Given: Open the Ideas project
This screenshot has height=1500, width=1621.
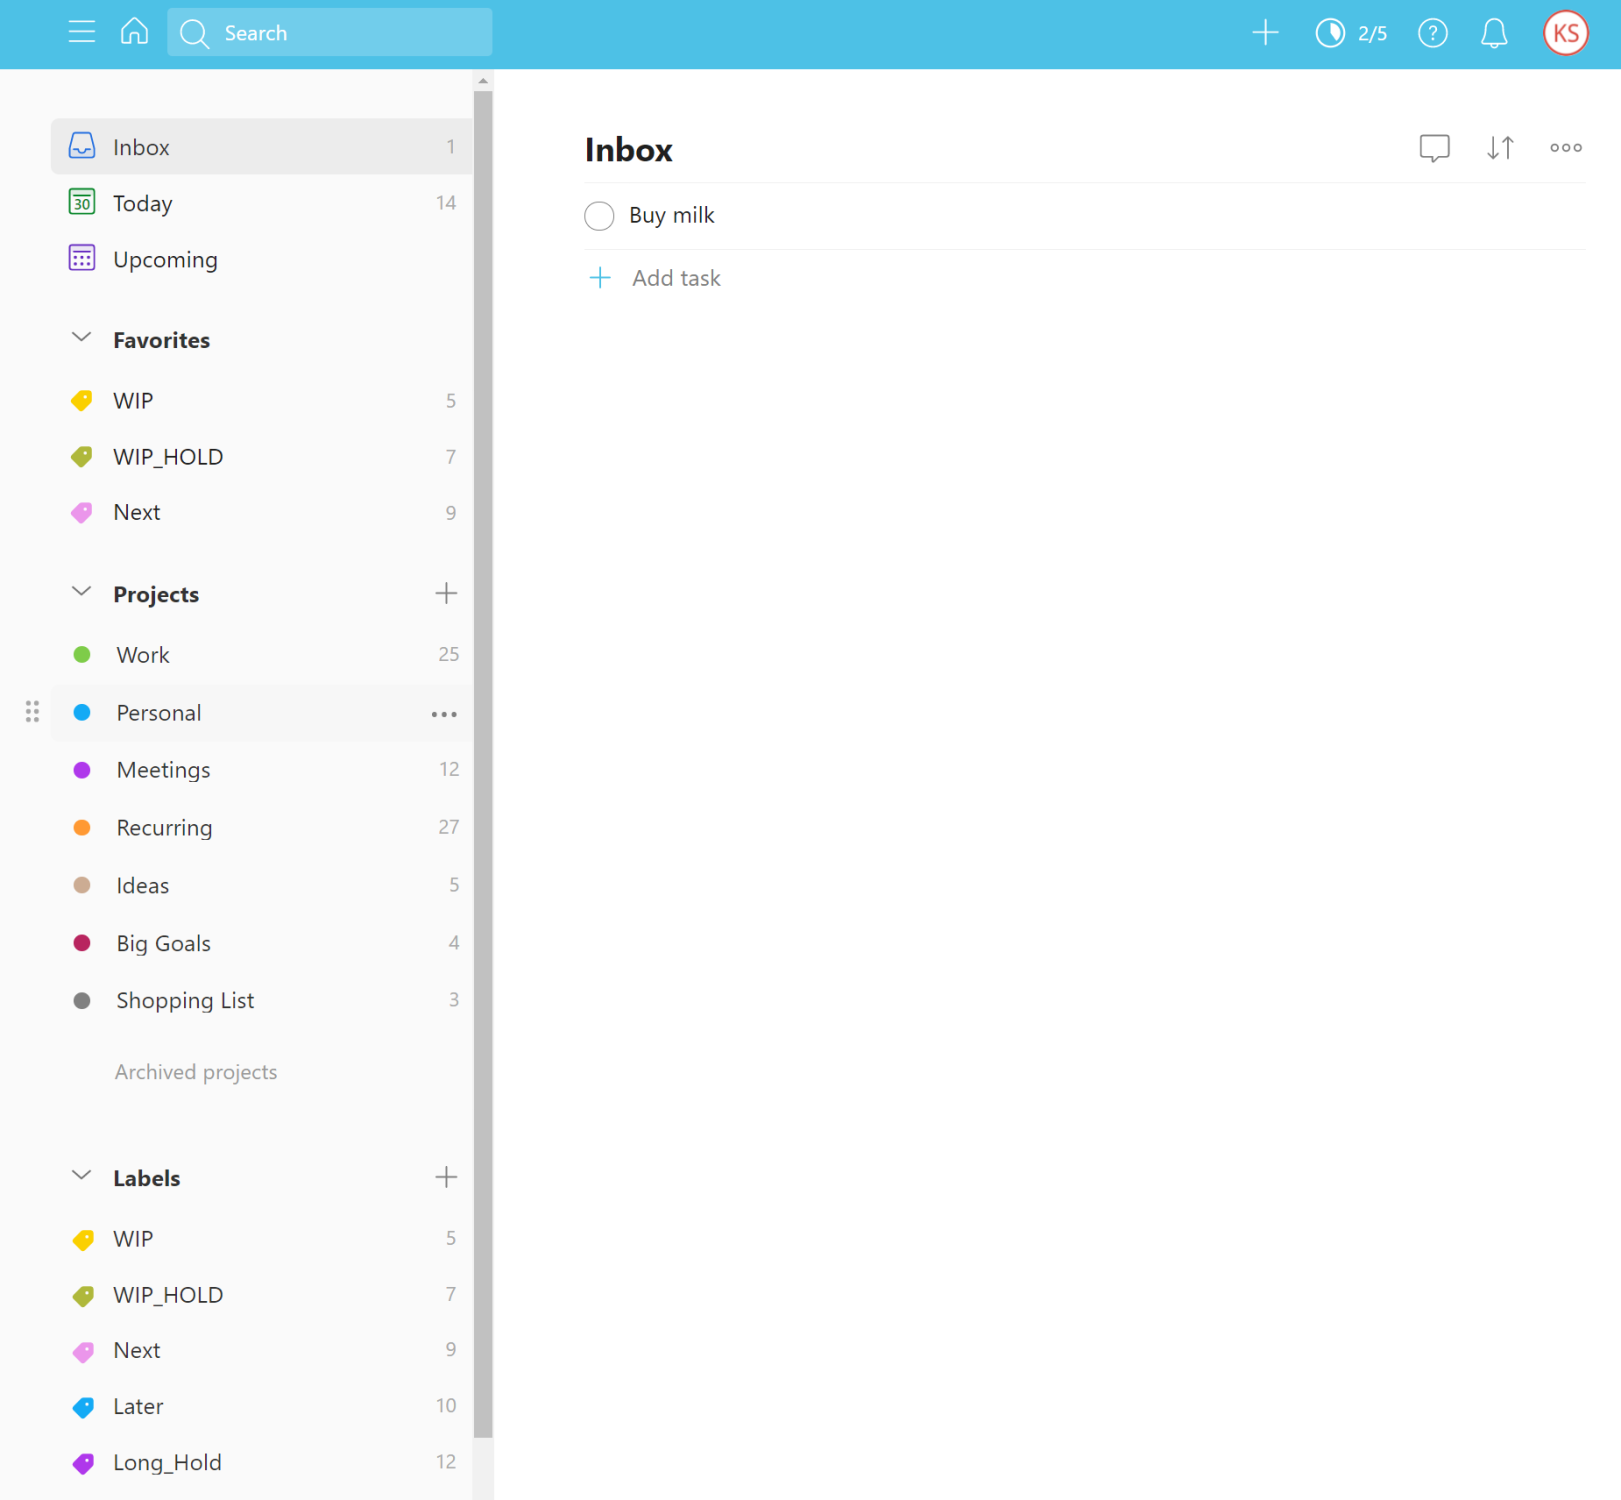Looking at the screenshot, I should (261, 885).
